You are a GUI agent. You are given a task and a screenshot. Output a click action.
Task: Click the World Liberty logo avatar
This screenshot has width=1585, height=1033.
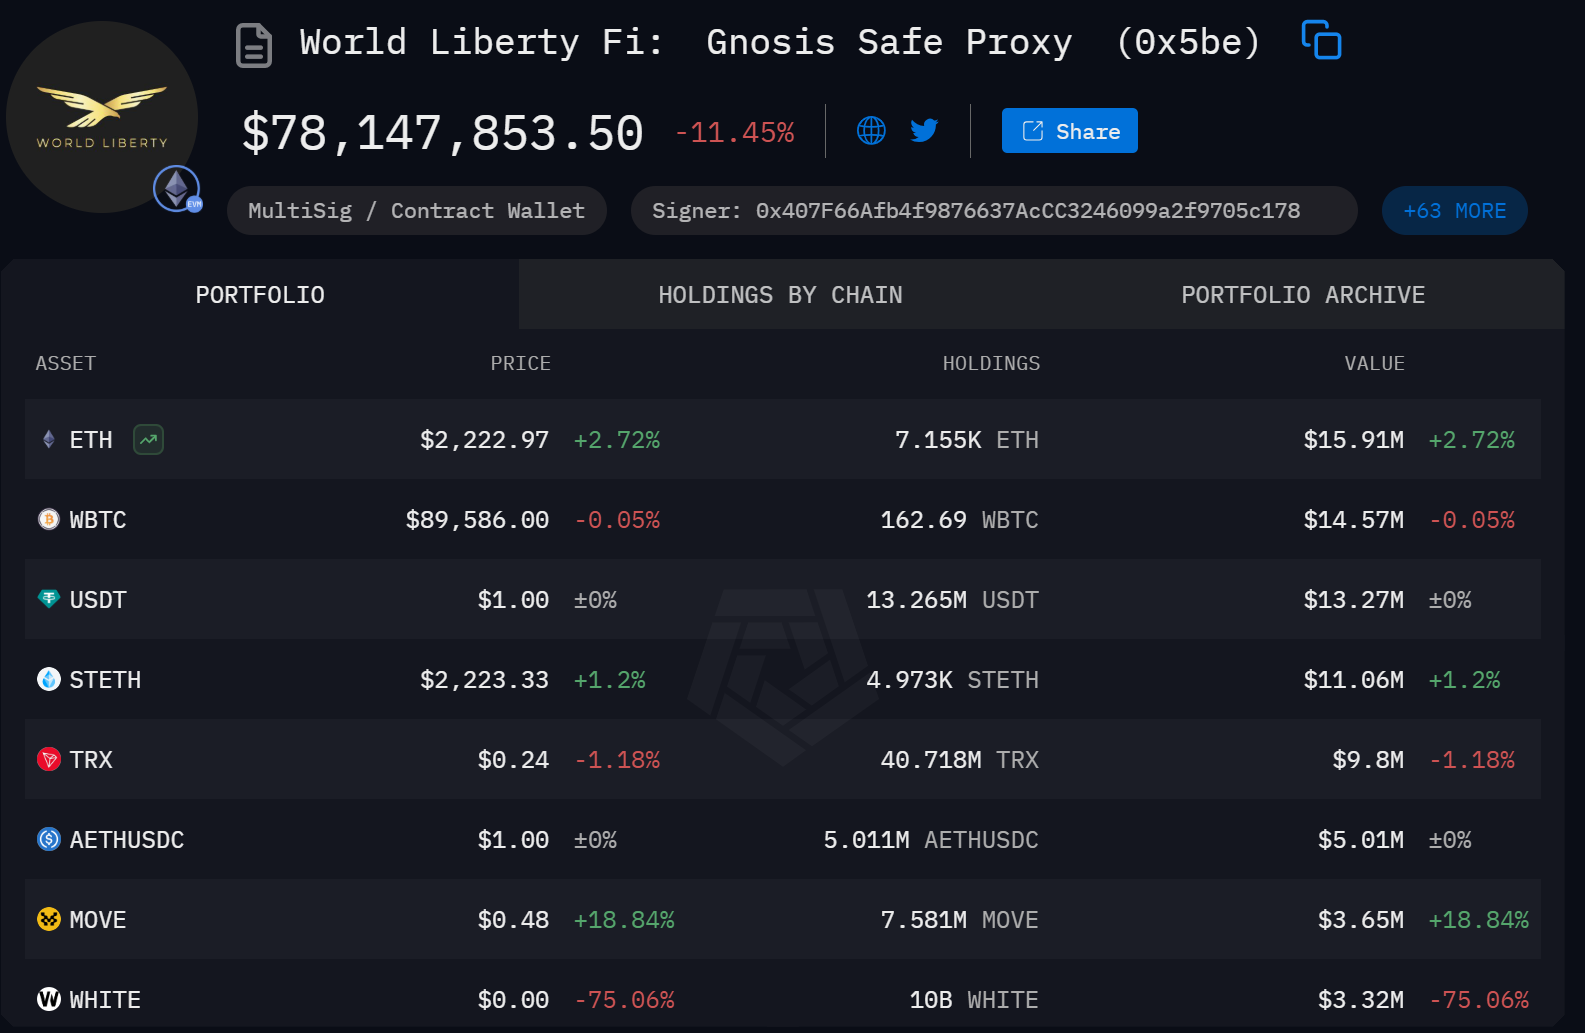(102, 117)
